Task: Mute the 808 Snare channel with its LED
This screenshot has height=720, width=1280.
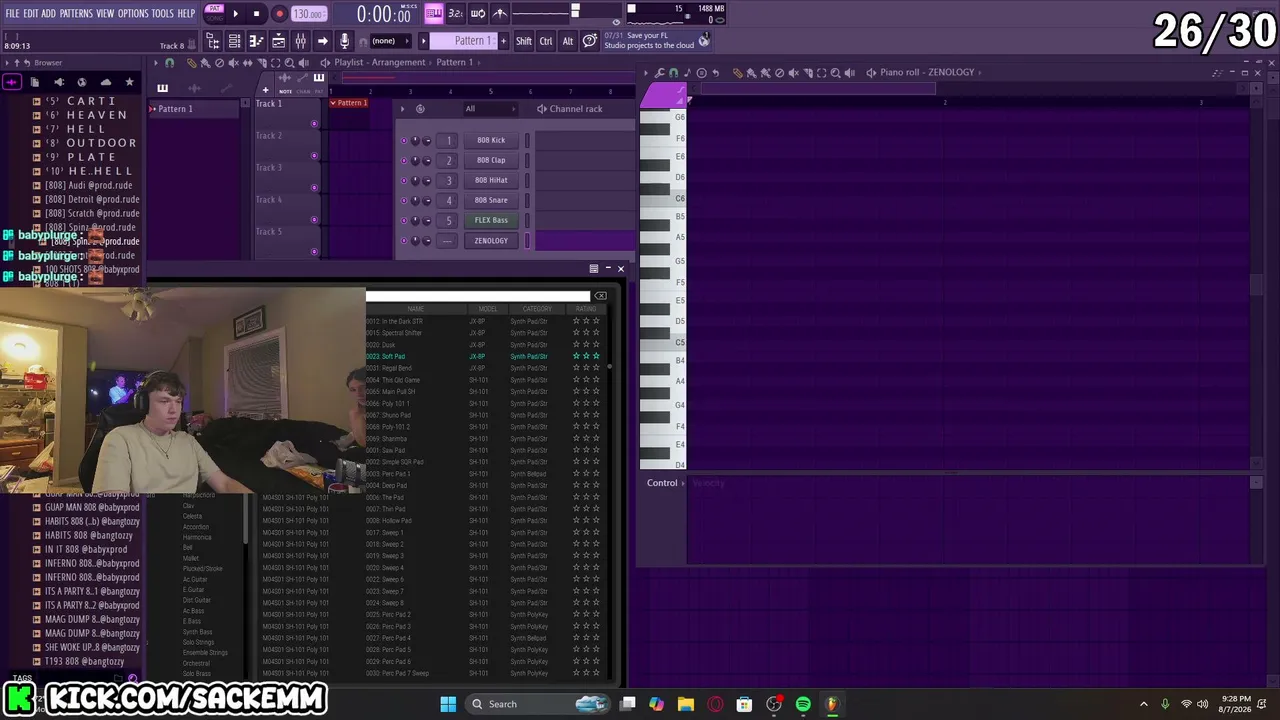Action: tap(404, 201)
